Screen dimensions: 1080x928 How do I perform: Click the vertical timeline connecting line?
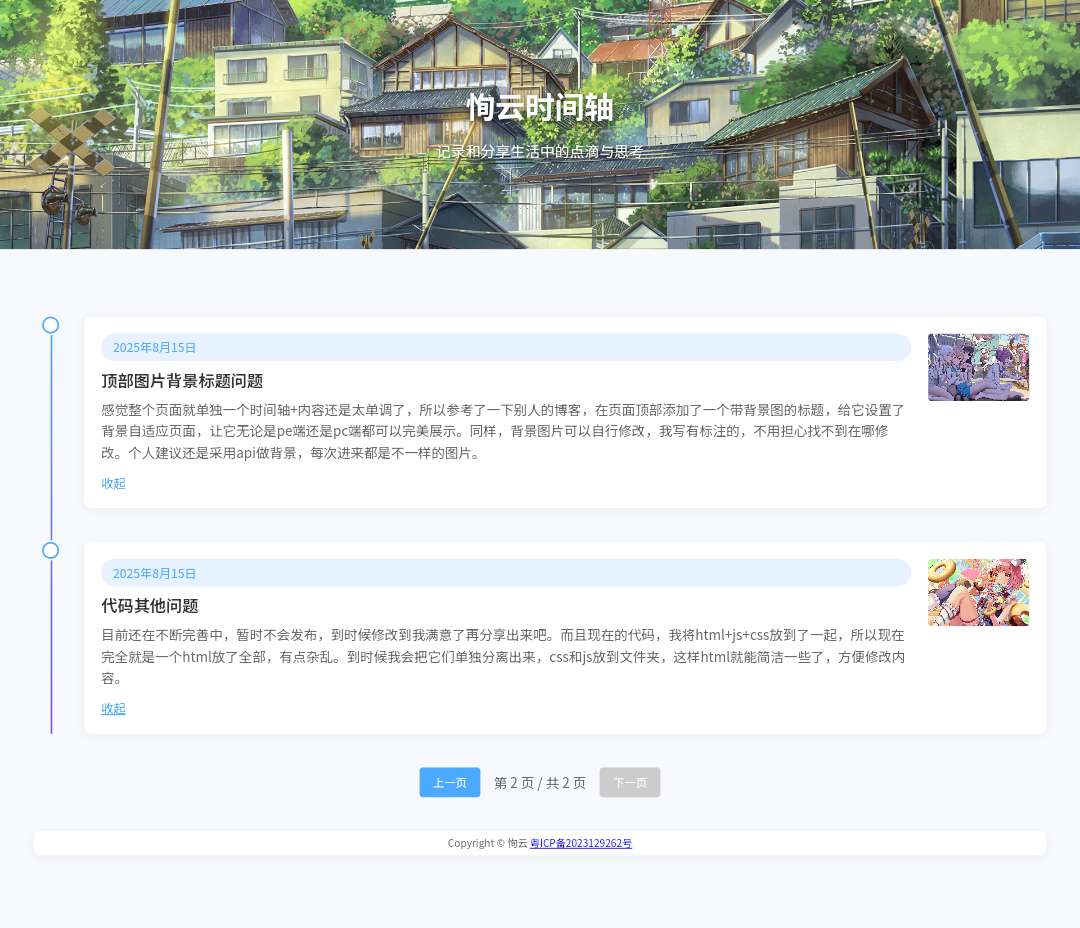[x=51, y=450]
